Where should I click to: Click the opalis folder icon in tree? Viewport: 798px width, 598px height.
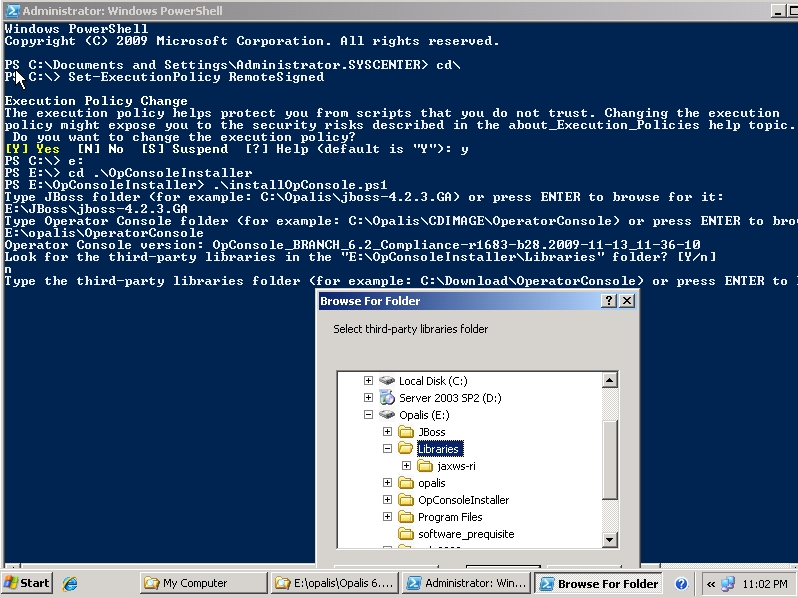coord(406,482)
